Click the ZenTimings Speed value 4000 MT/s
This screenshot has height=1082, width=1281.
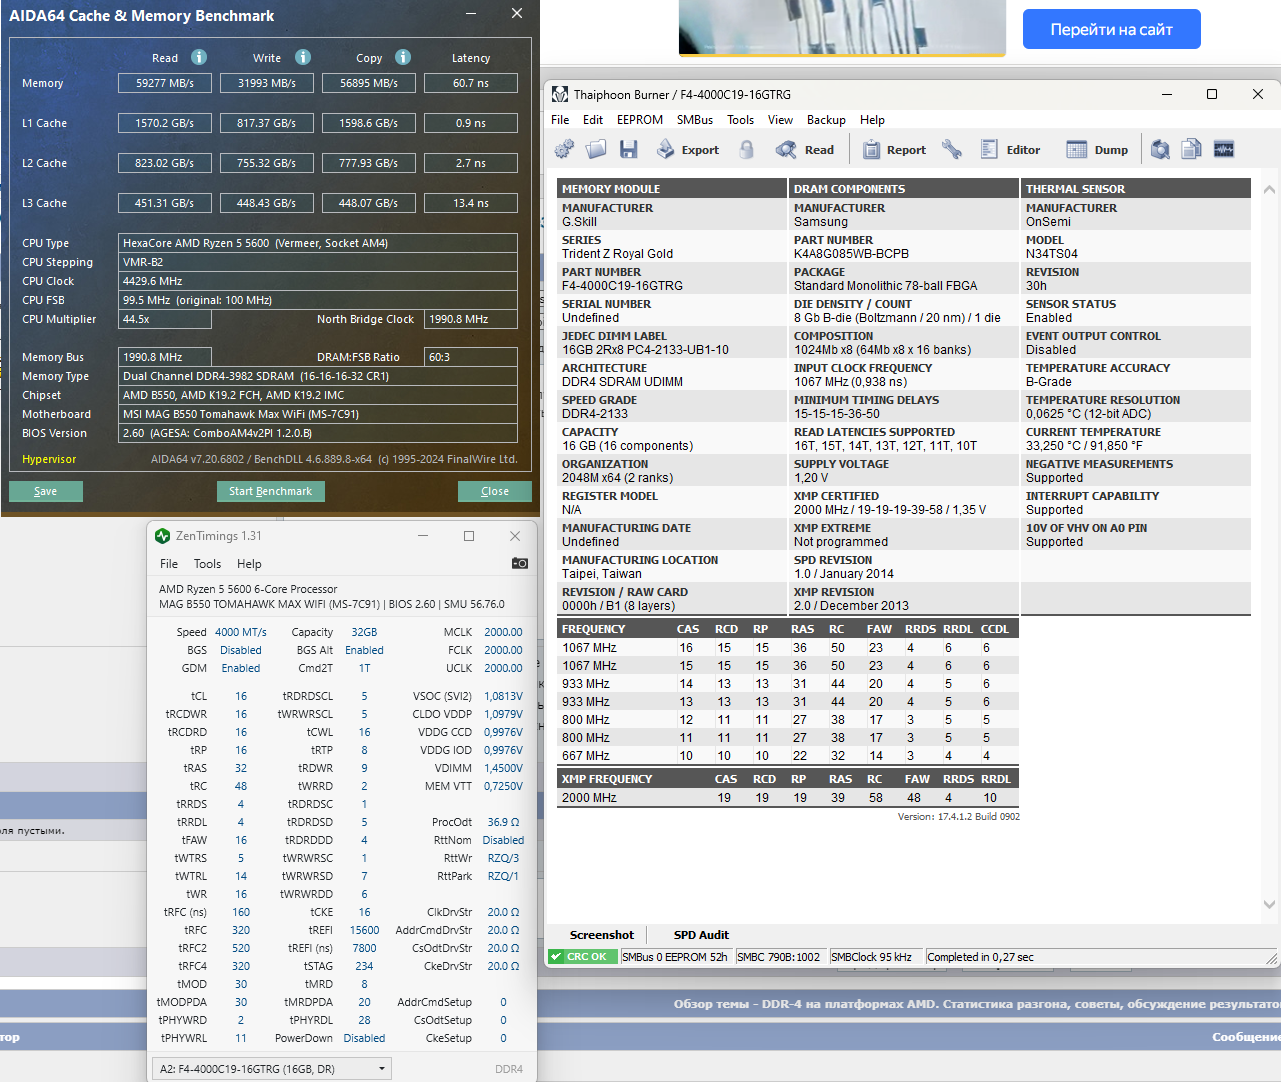click(241, 632)
